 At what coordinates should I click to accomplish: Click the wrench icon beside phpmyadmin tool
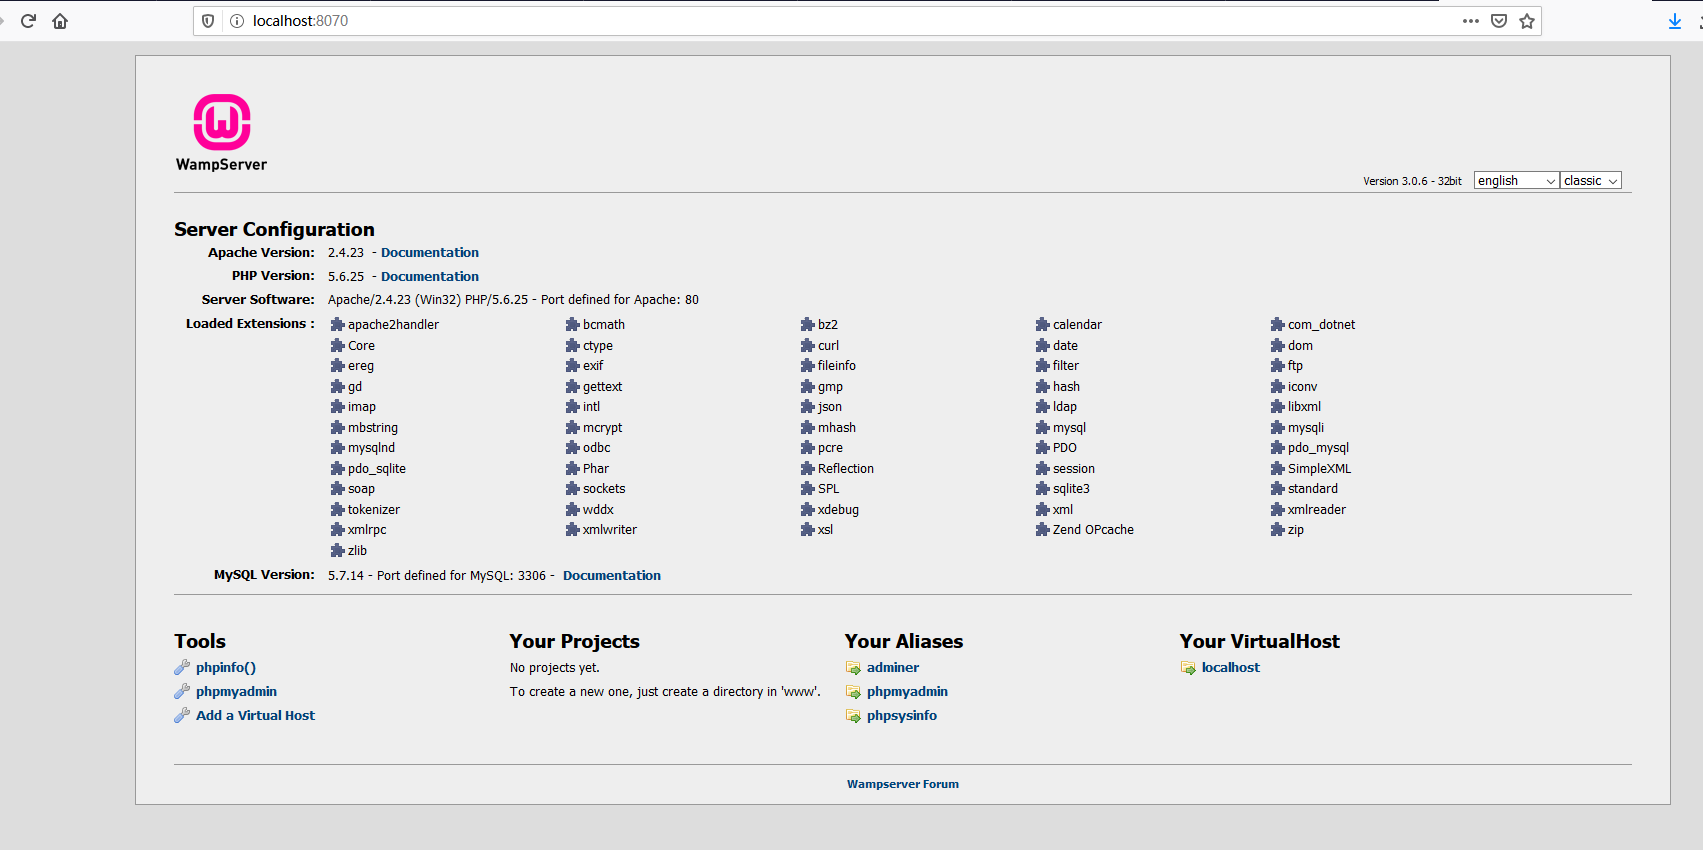point(182,692)
